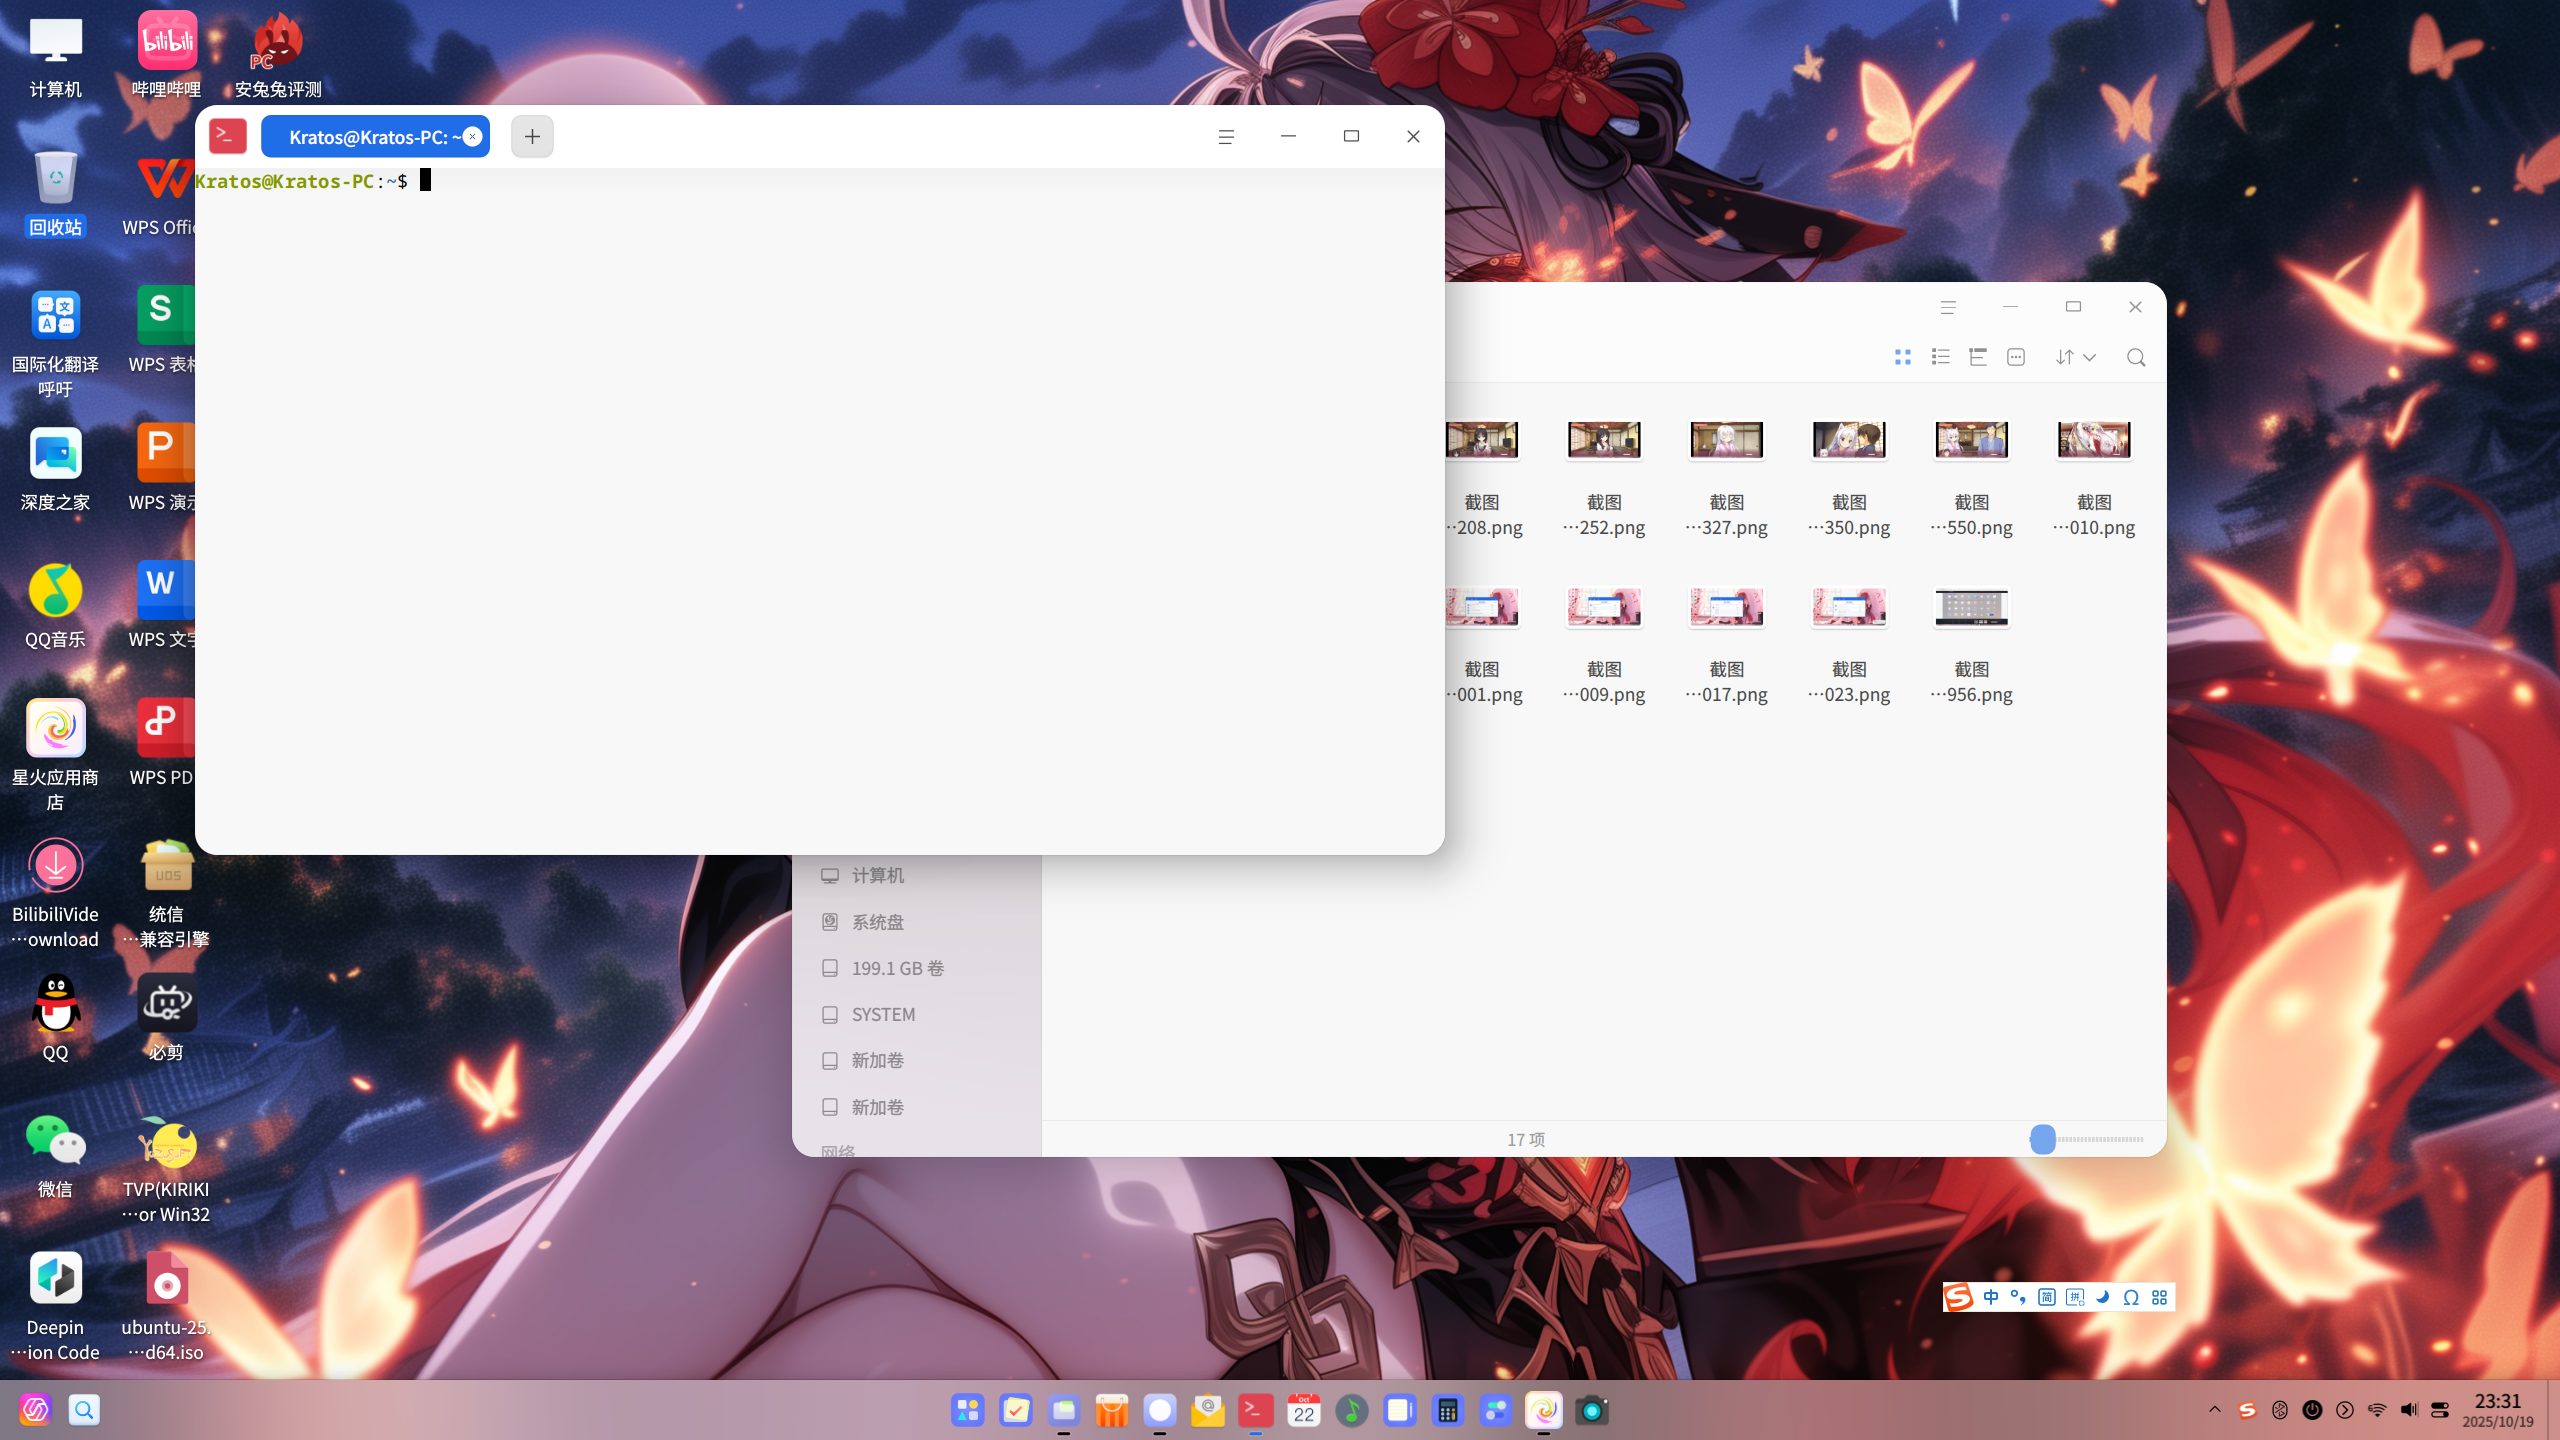
Task: Open quick settings toggle panel in tray
Action: pyautogui.click(x=2440, y=1410)
